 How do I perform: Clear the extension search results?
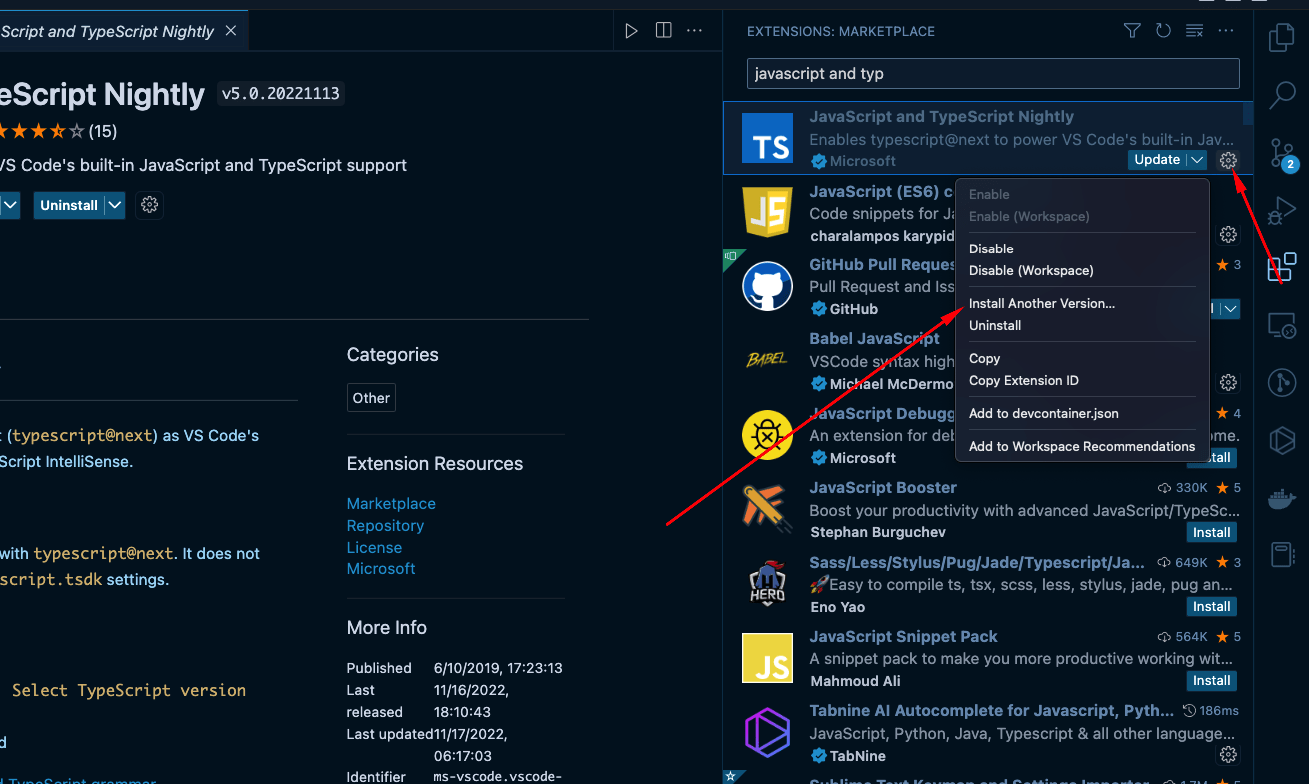(x=1194, y=31)
